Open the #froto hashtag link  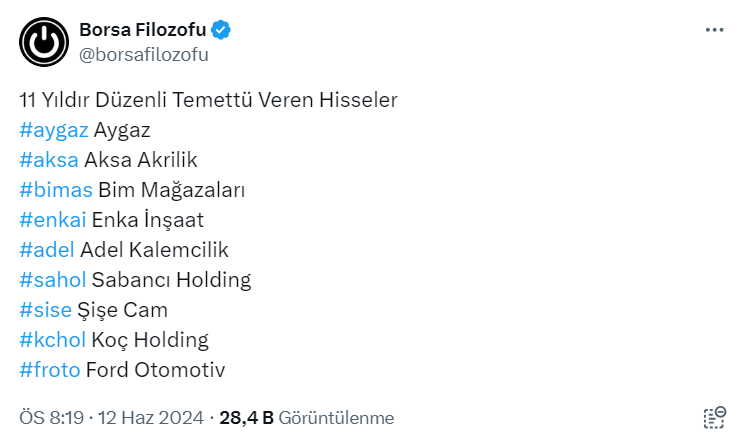[49, 370]
